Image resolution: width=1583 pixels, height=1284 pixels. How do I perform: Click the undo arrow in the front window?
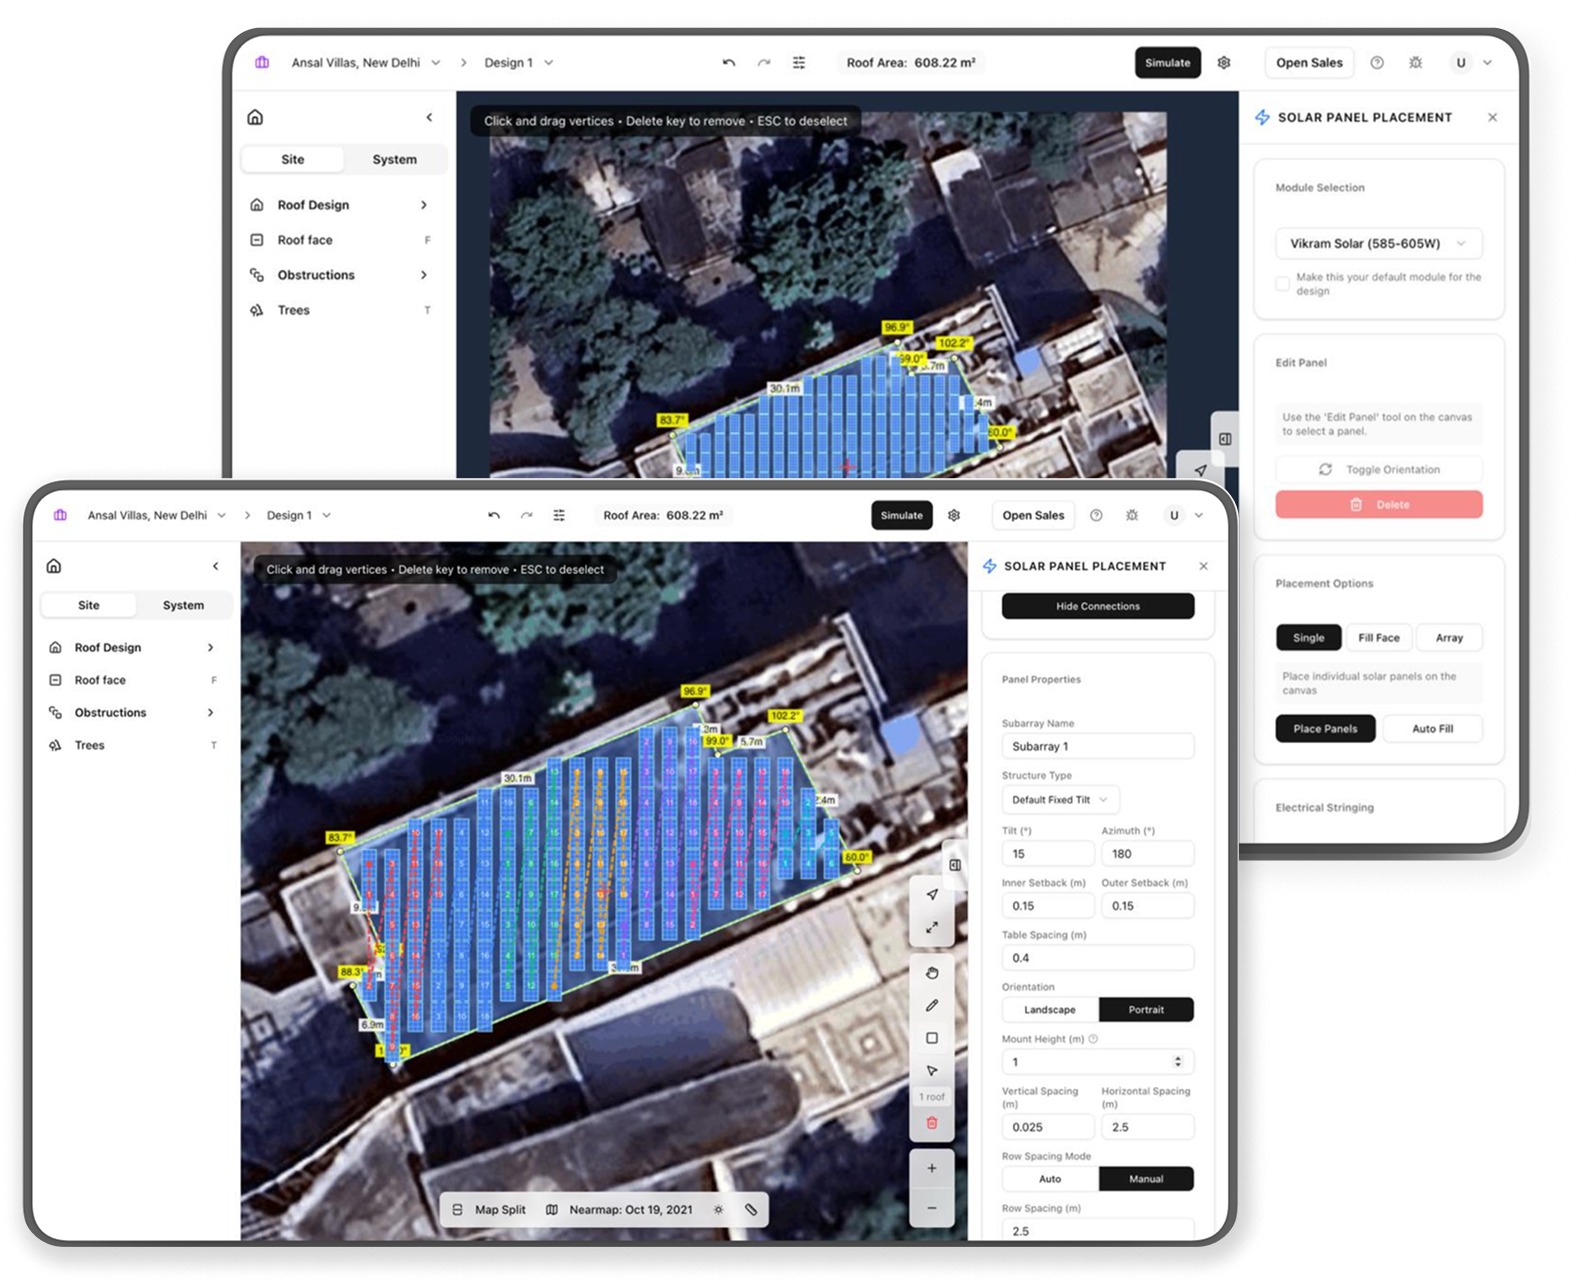point(494,515)
